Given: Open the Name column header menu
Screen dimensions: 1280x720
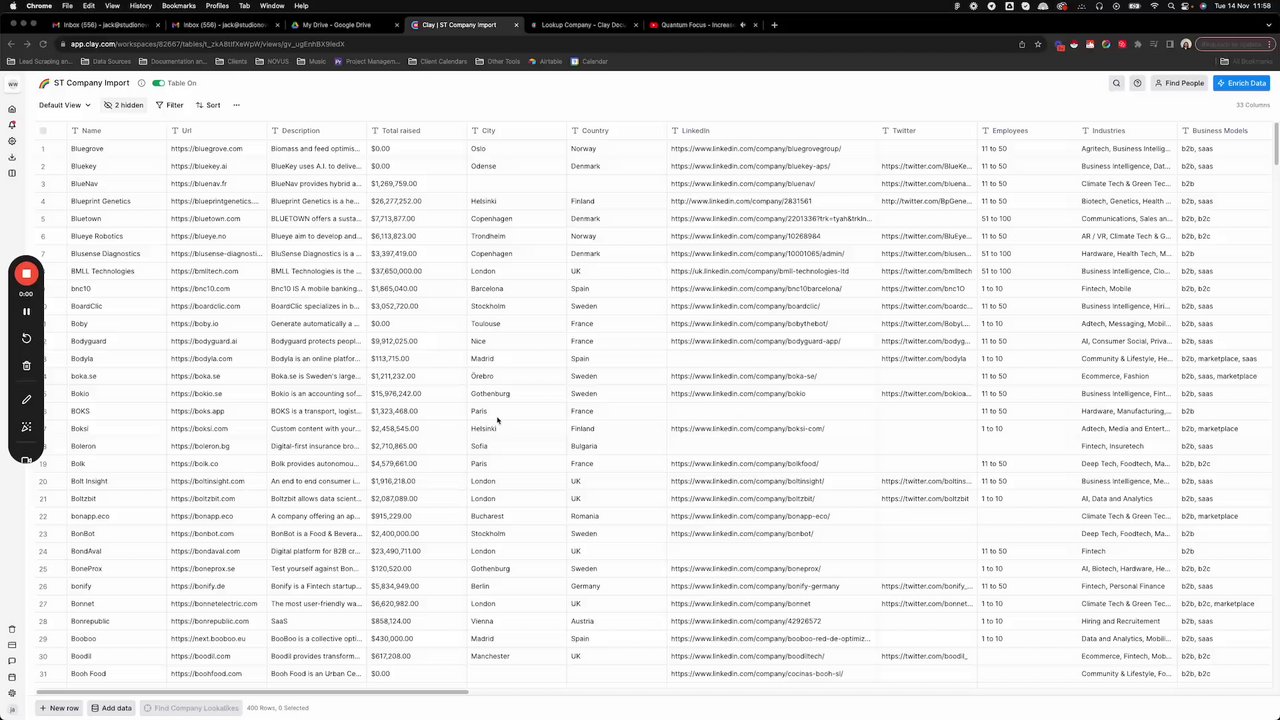Looking at the screenshot, I should coord(117,131).
